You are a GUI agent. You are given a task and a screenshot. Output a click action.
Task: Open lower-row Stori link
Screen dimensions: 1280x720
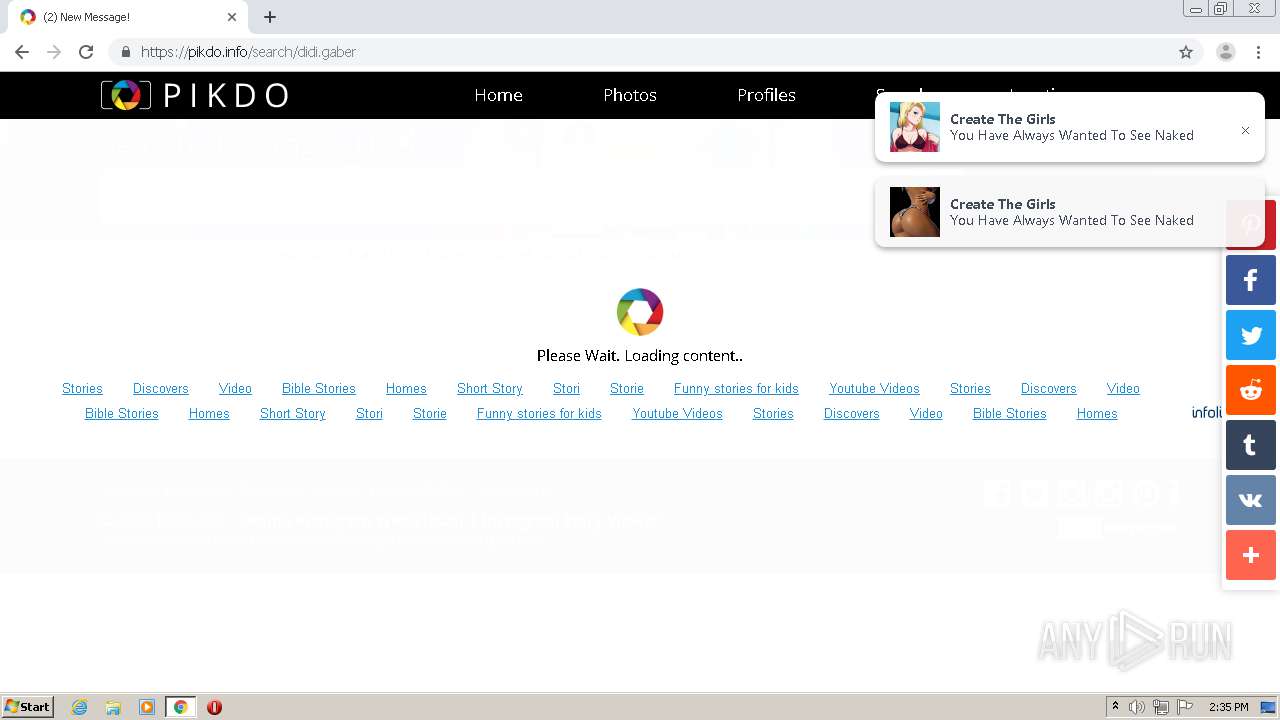coord(369,413)
